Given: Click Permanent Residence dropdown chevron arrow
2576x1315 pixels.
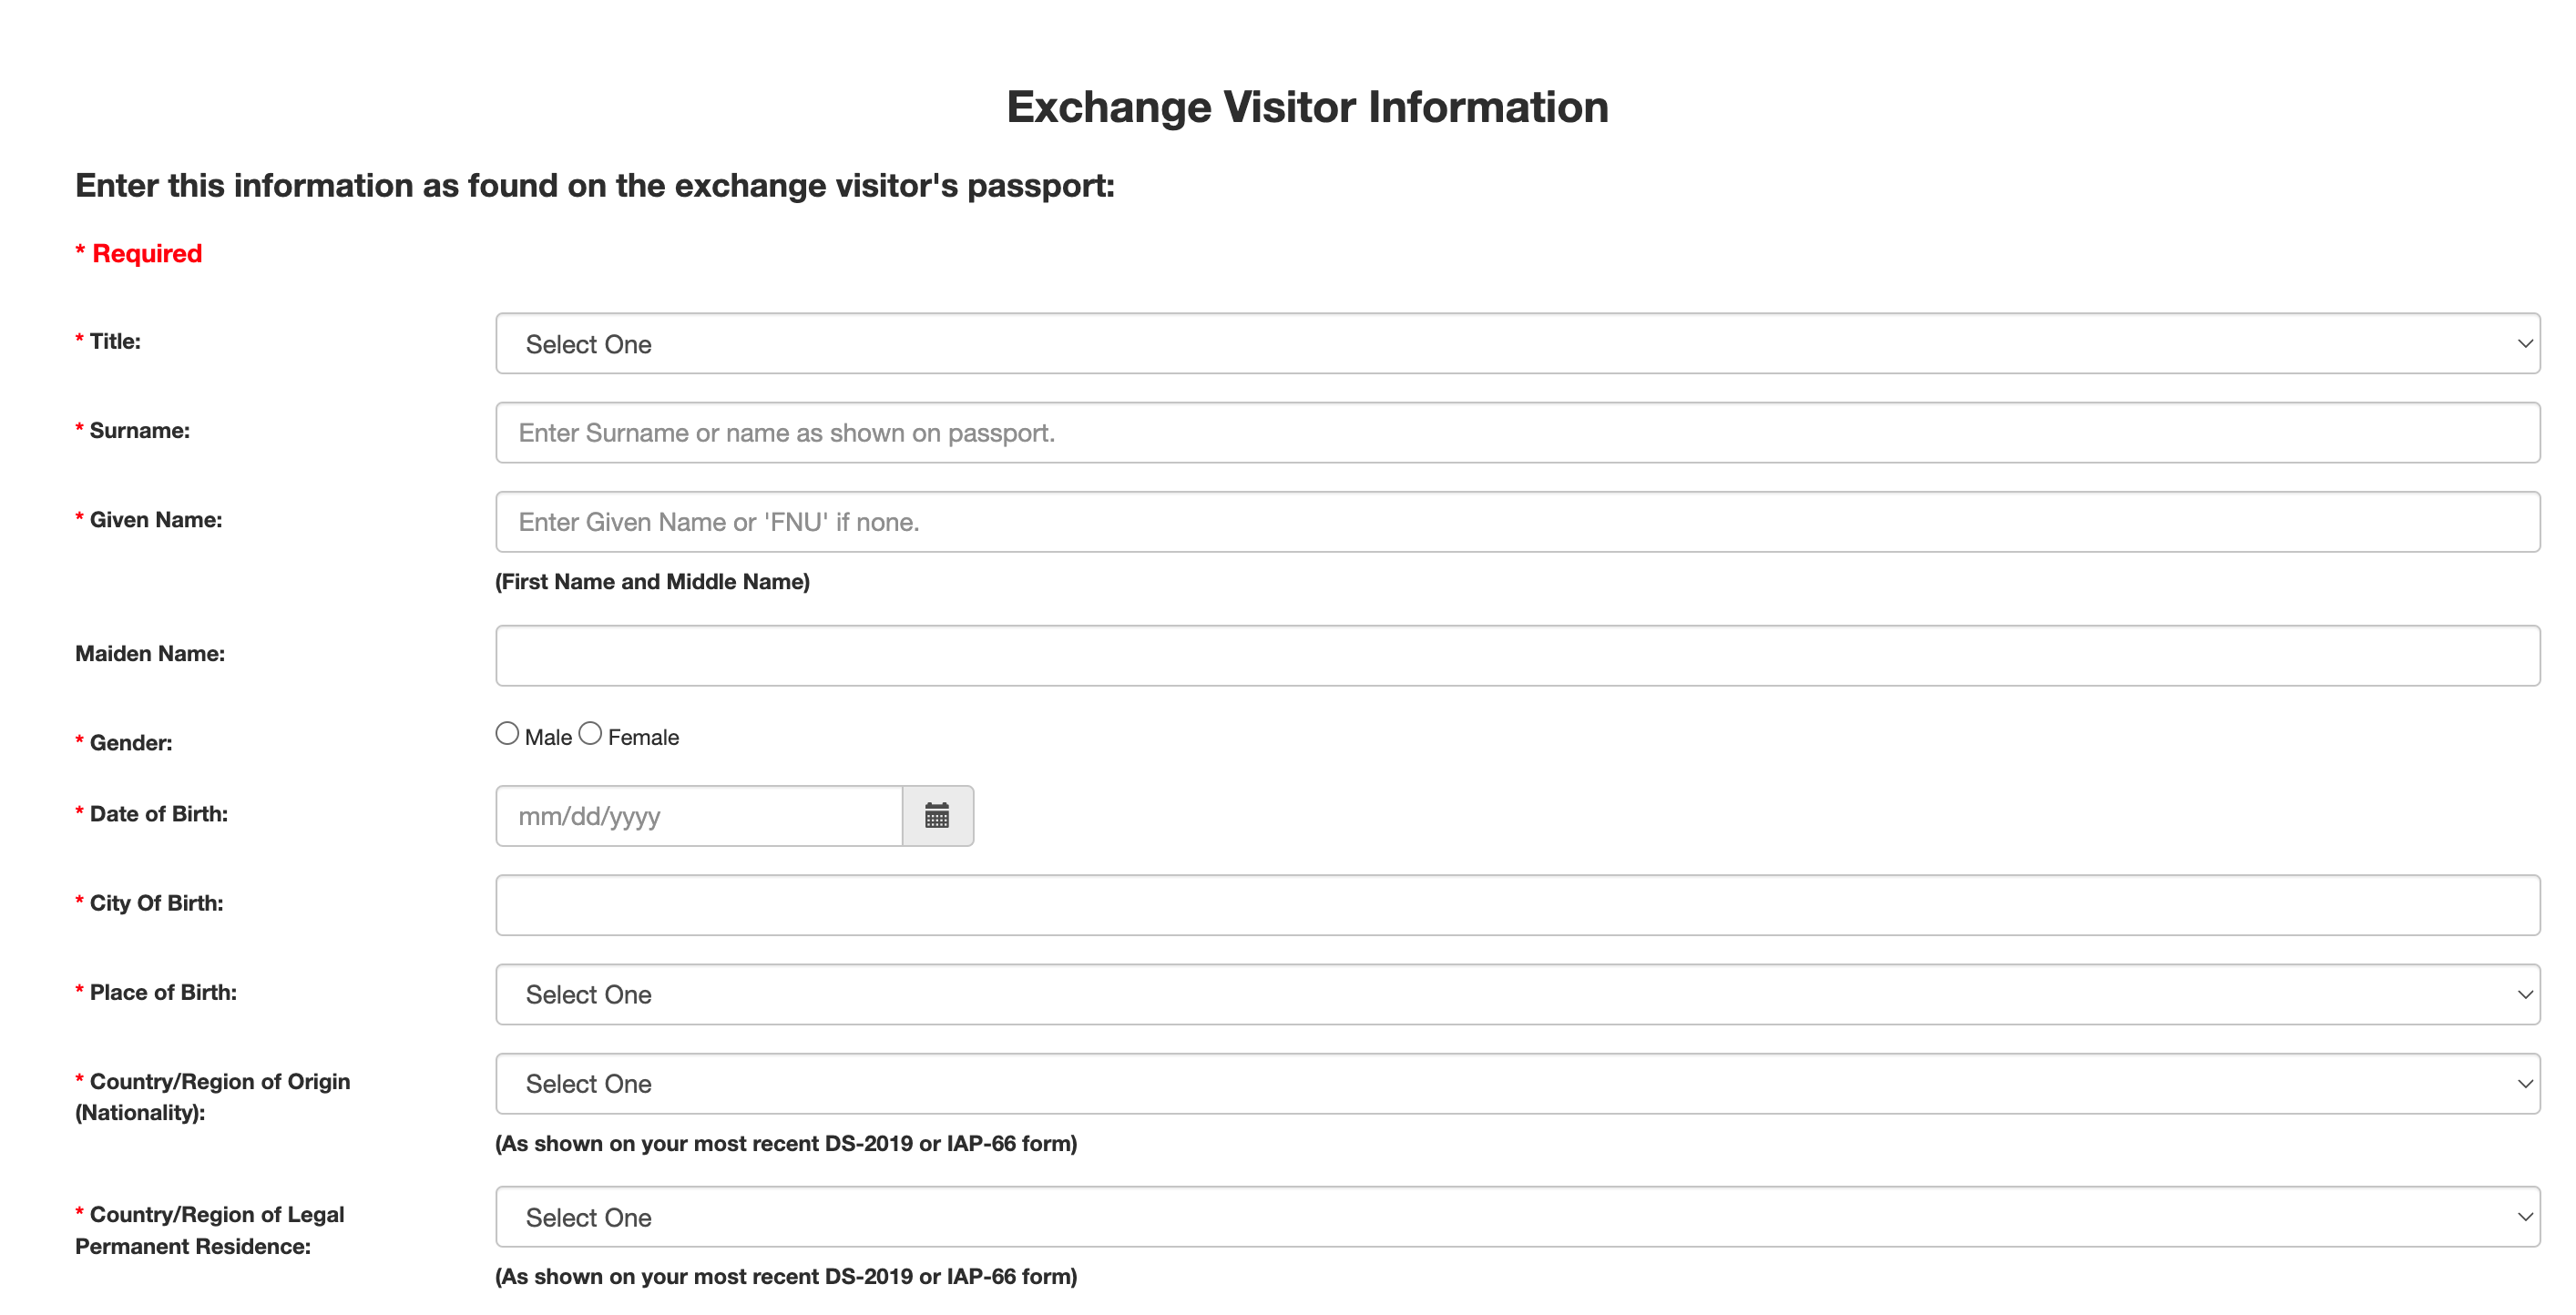Looking at the screenshot, I should tap(2524, 1217).
